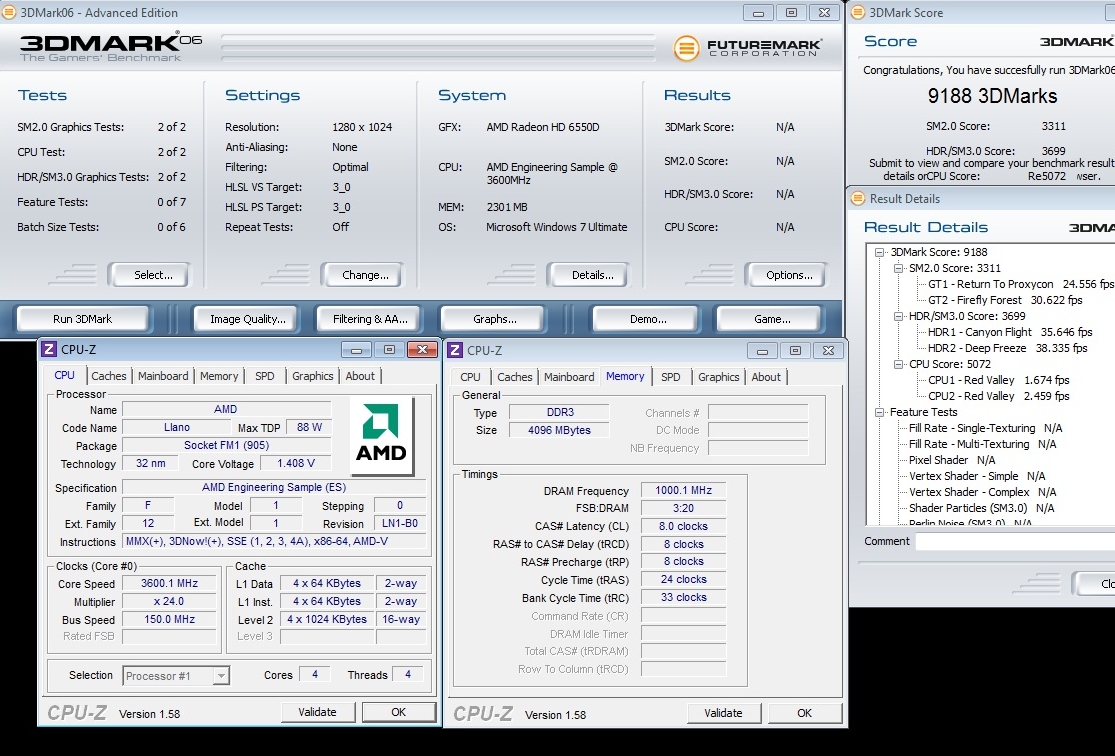The image size is (1115, 756).
Task: Click the 3DMark Score window title icon
Action: pyautogui.click(x=858, y=12)
